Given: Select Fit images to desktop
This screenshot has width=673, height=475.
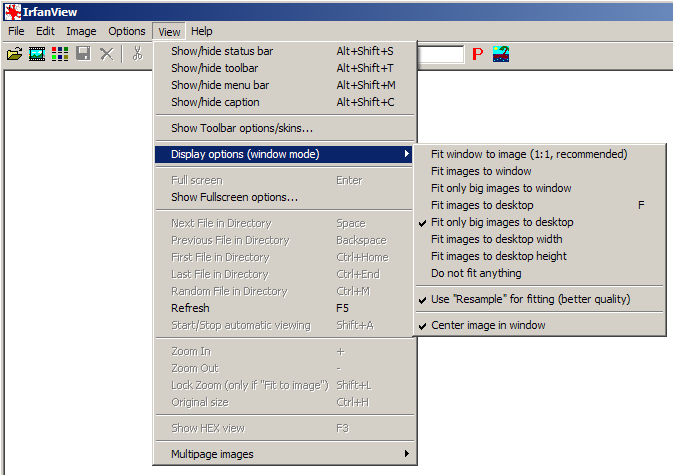Looking at the screenshot, I should [540, 205].
